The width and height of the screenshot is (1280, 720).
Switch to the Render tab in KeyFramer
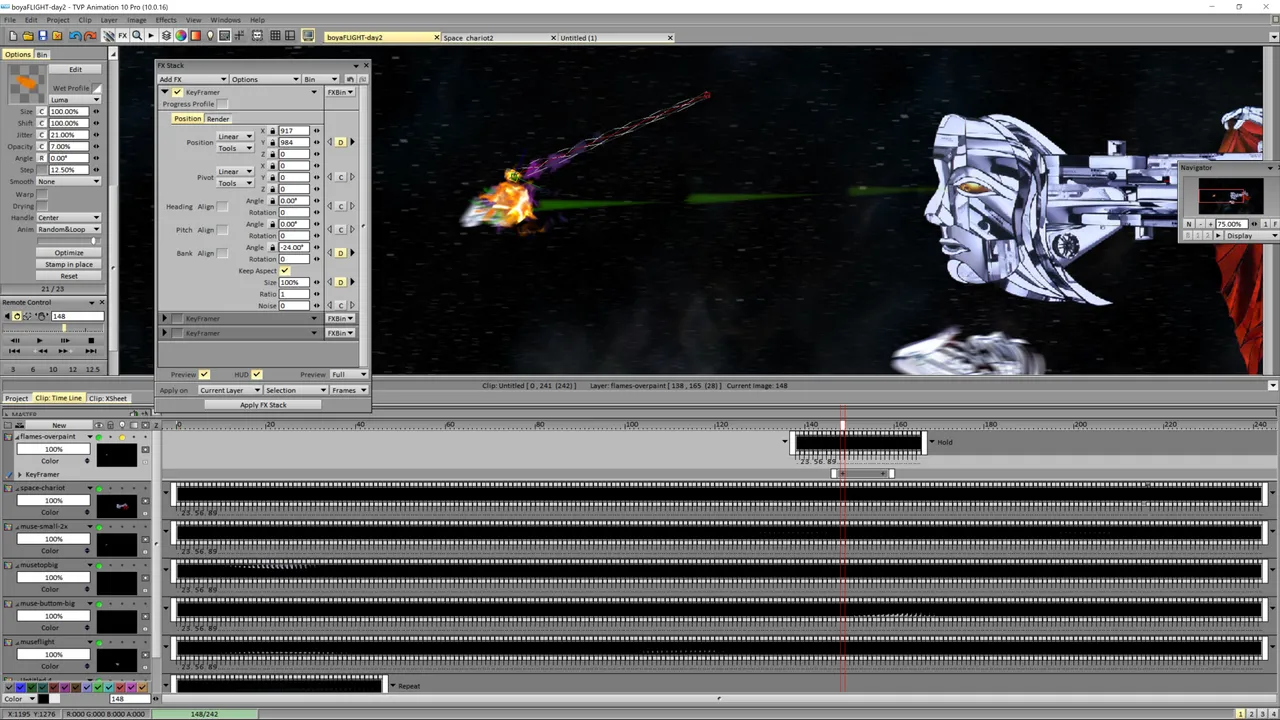coord(218,119)
